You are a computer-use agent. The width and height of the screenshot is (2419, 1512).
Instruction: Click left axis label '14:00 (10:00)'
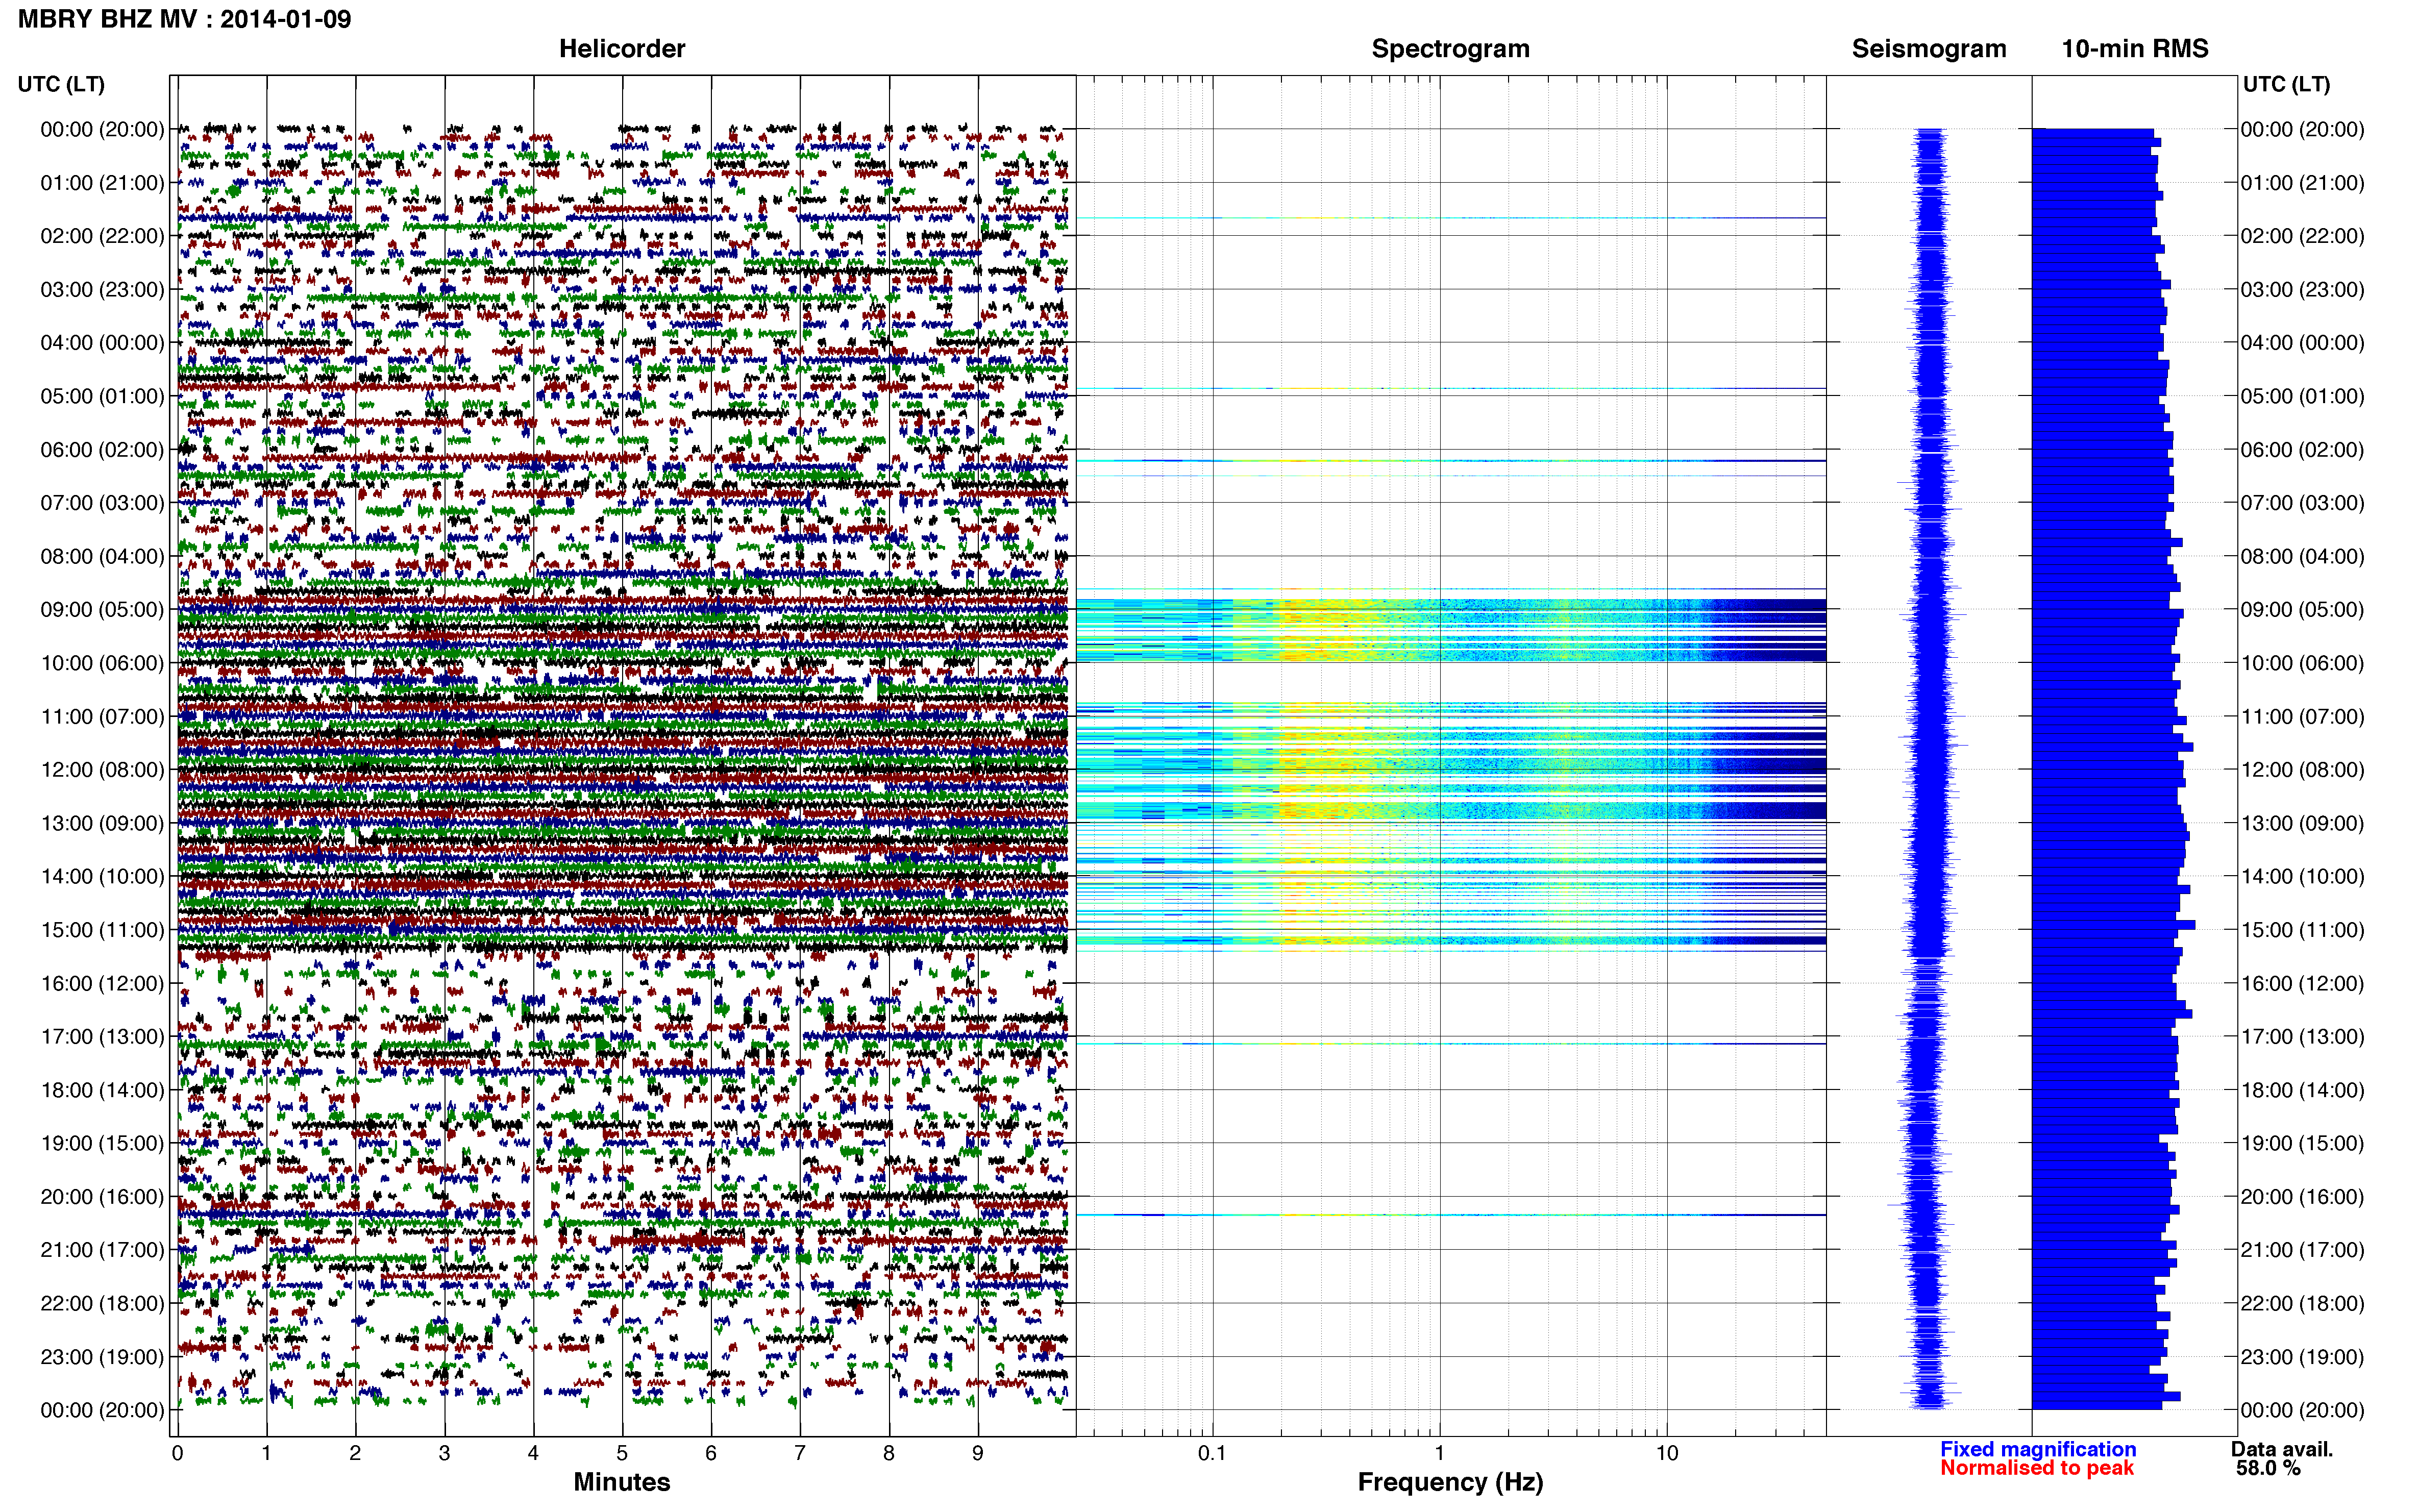[102, 877]
